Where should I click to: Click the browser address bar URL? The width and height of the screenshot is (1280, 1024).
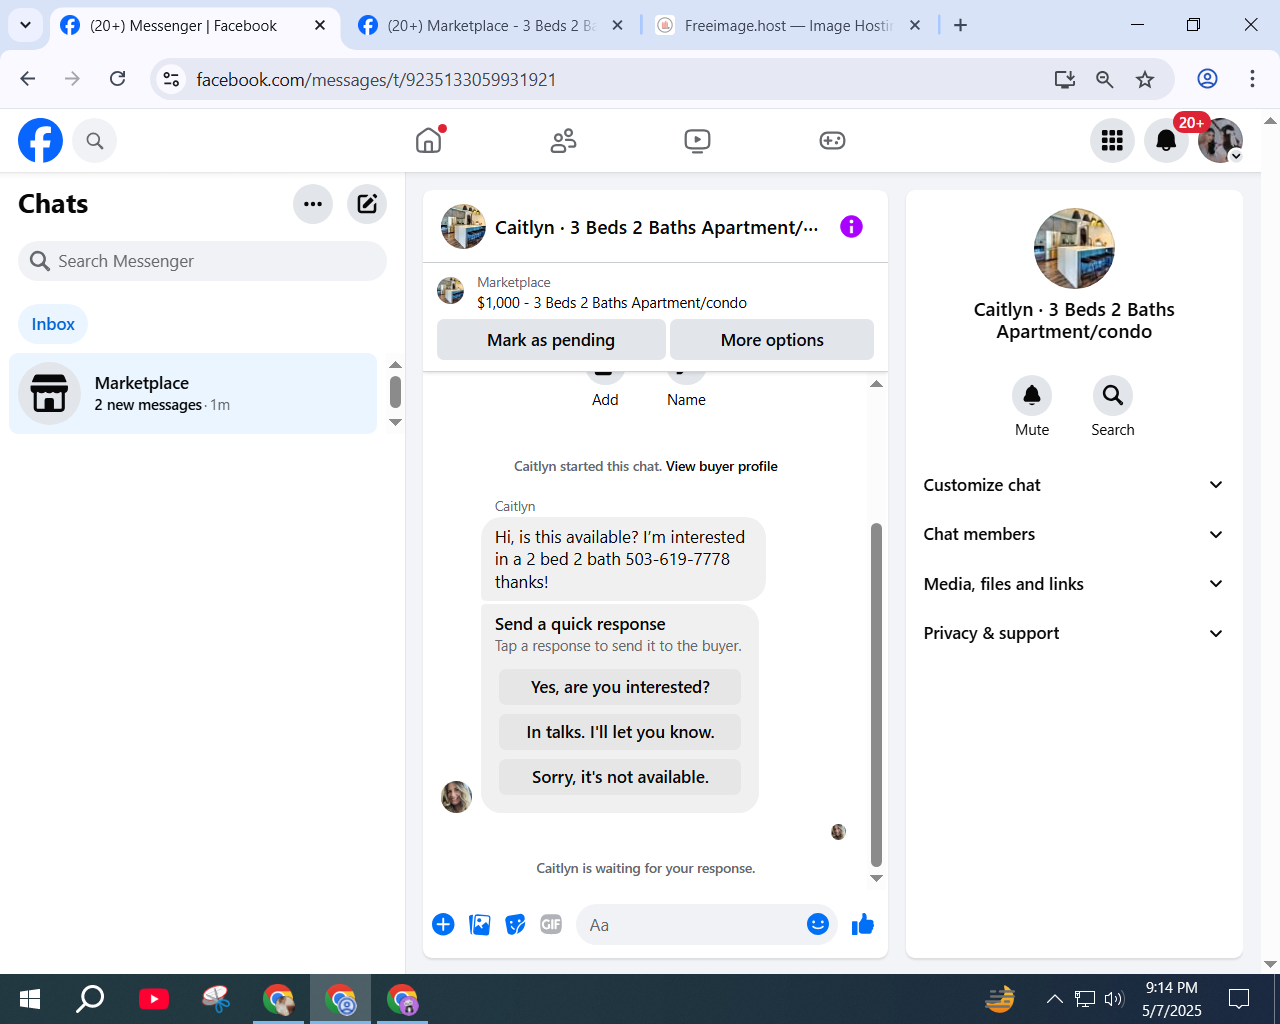tap(376, 79)
